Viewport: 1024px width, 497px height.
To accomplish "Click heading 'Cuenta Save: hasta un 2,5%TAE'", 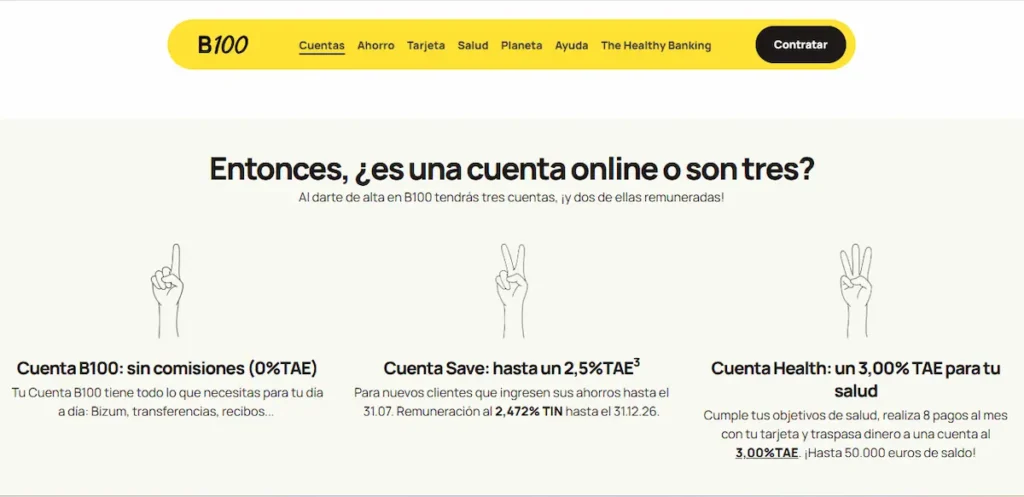I will point(507,368).
